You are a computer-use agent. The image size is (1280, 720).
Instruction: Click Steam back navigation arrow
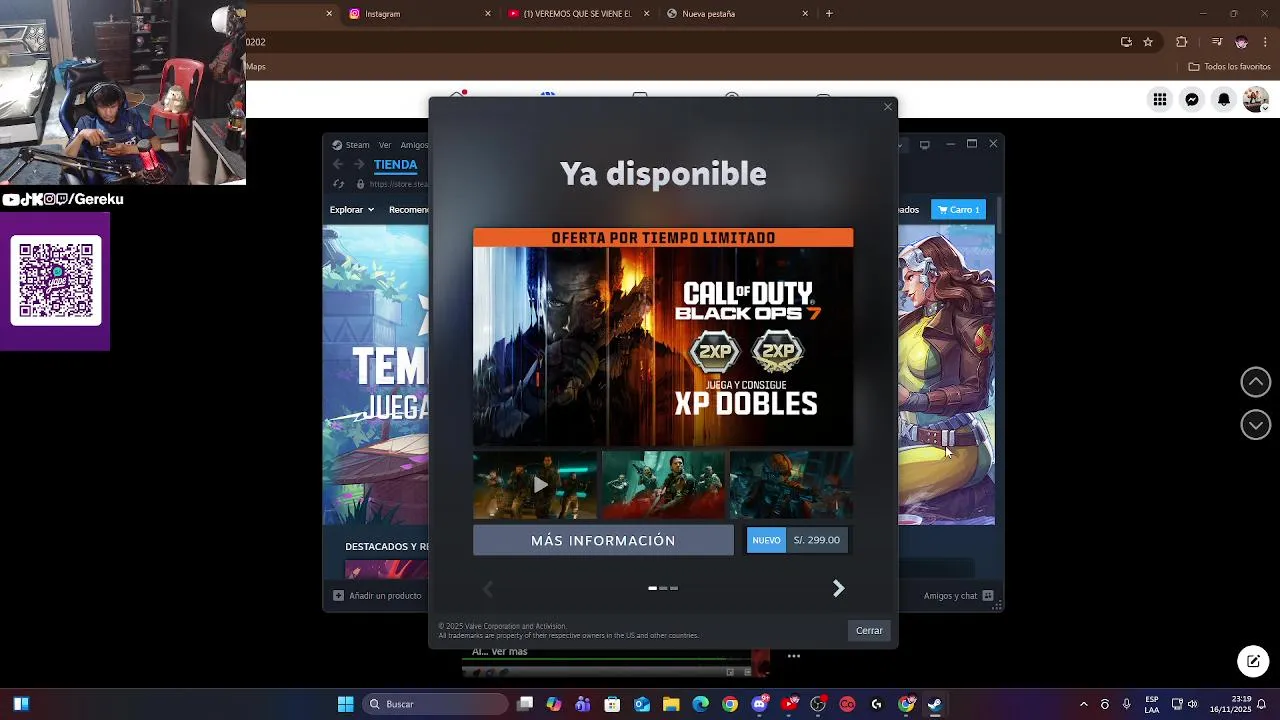pos(337,165)
